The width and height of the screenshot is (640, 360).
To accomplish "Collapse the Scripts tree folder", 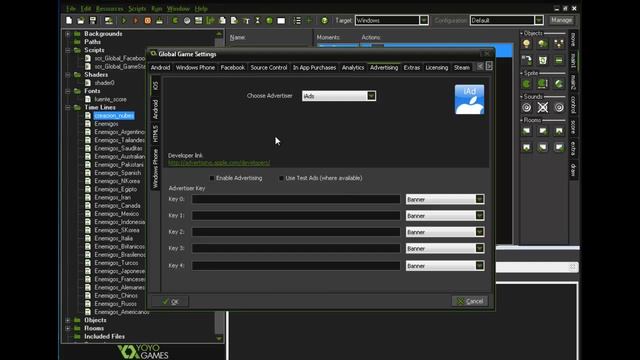I will tap(68, 50).
